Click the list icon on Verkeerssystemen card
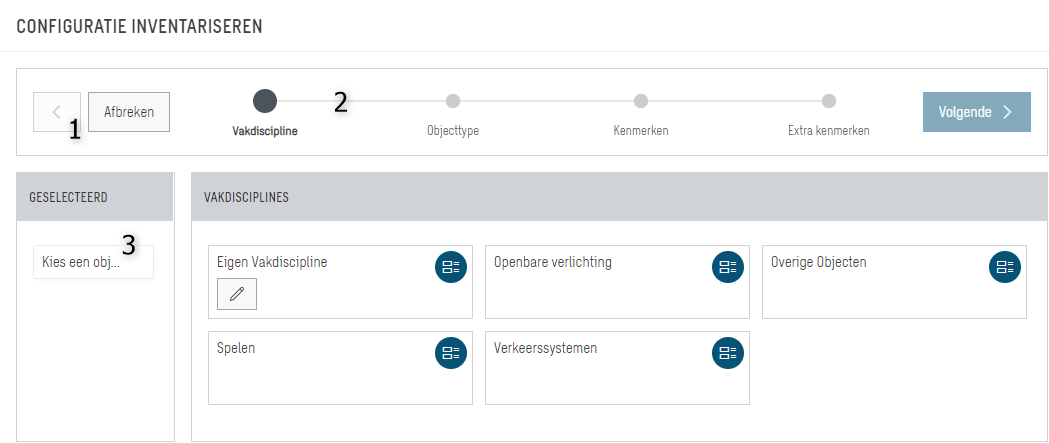The height and width of the screenshot is (443, 1049). [728, 353]
